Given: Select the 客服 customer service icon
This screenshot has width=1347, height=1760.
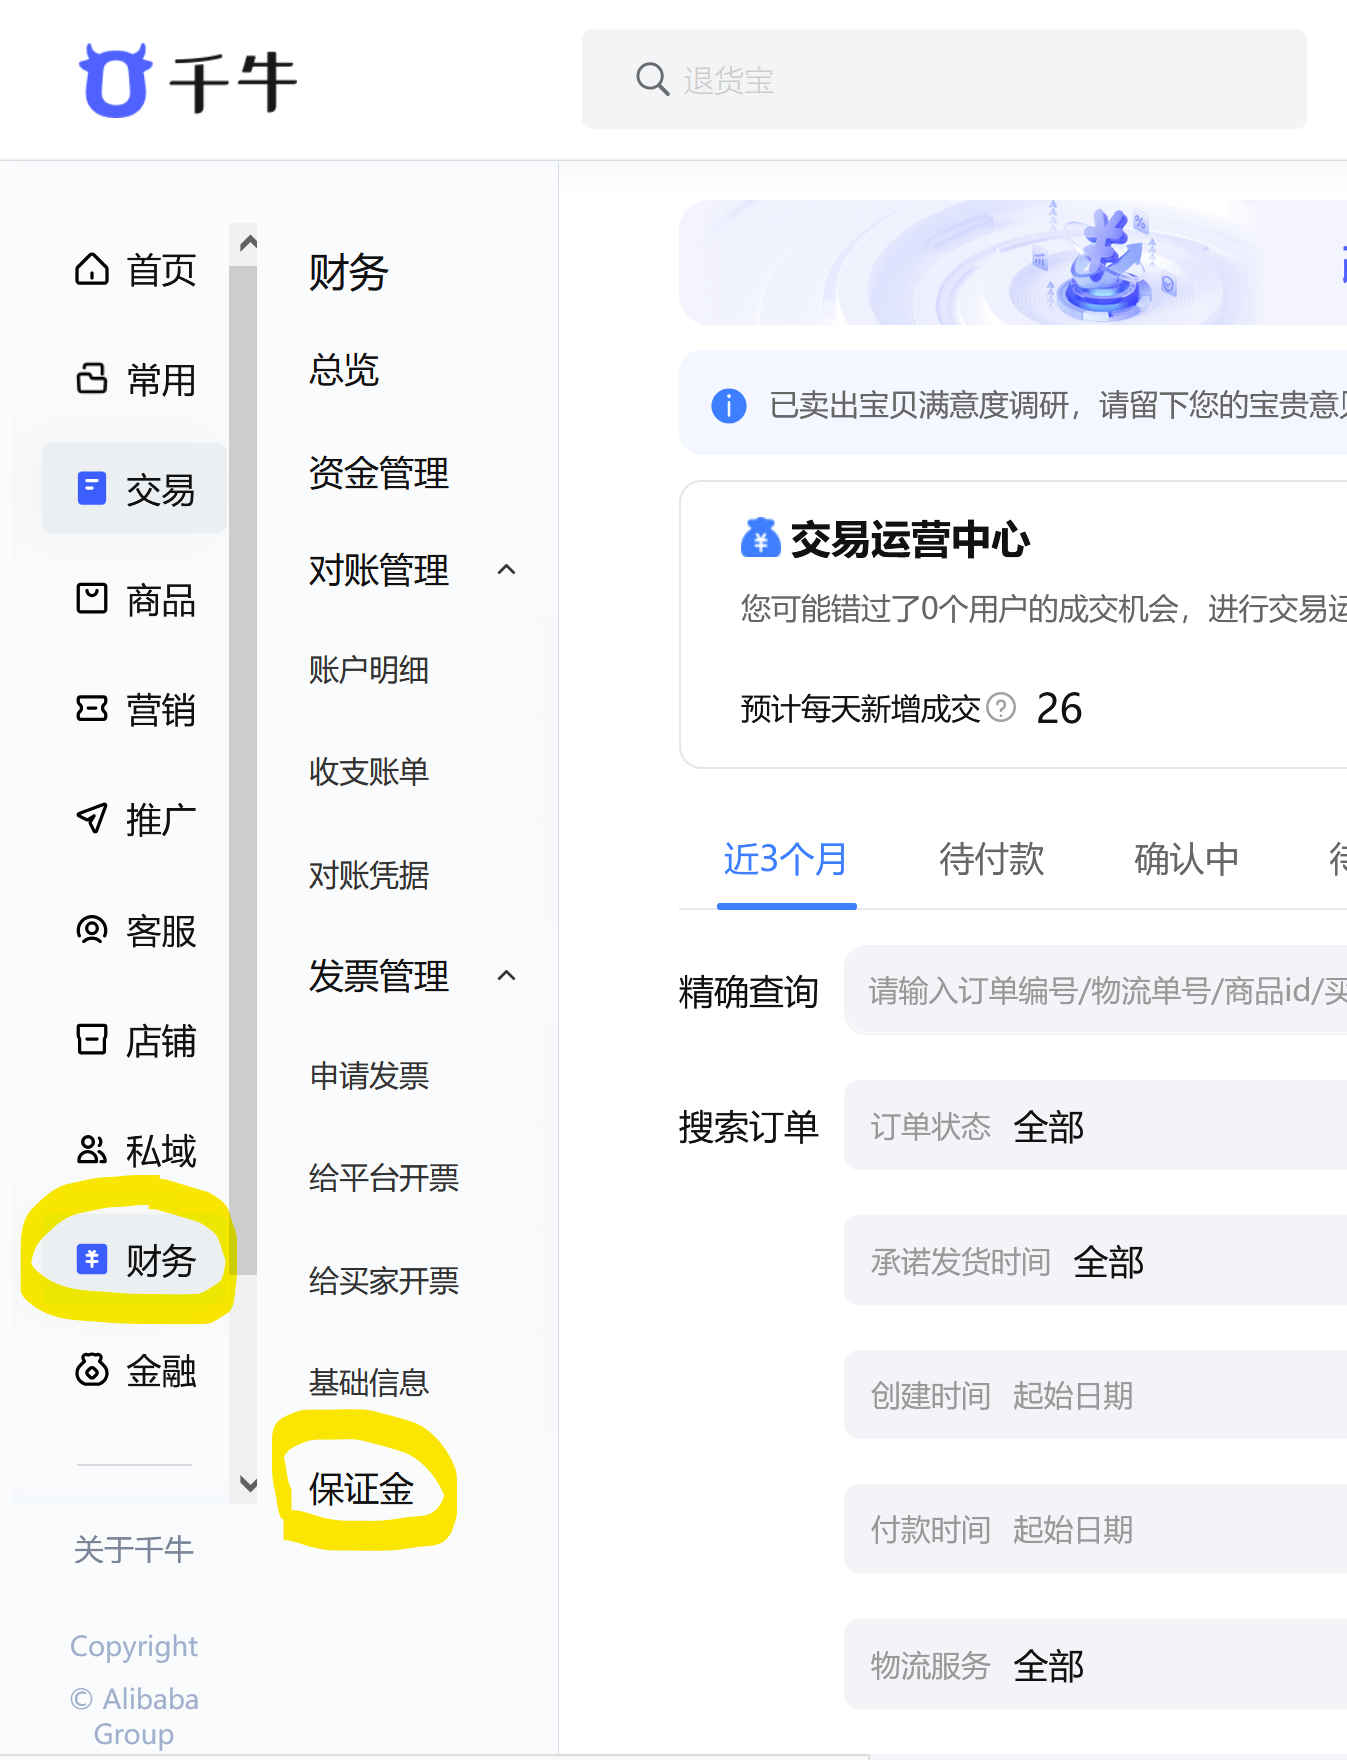Looking at the screenshot, I should [92, 930].
